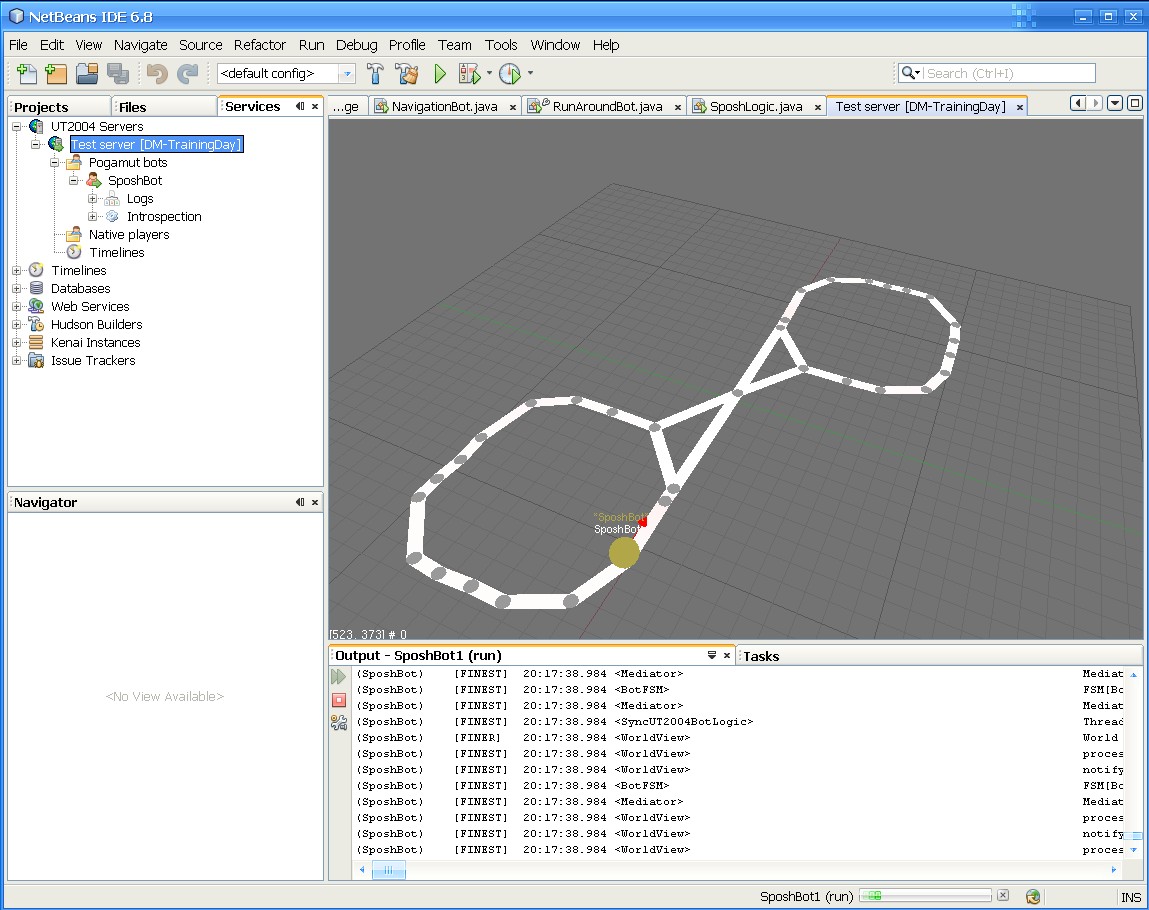Click the New File toolbar icon
This screenshot has width=1149, height=910.
coord(27,73)
